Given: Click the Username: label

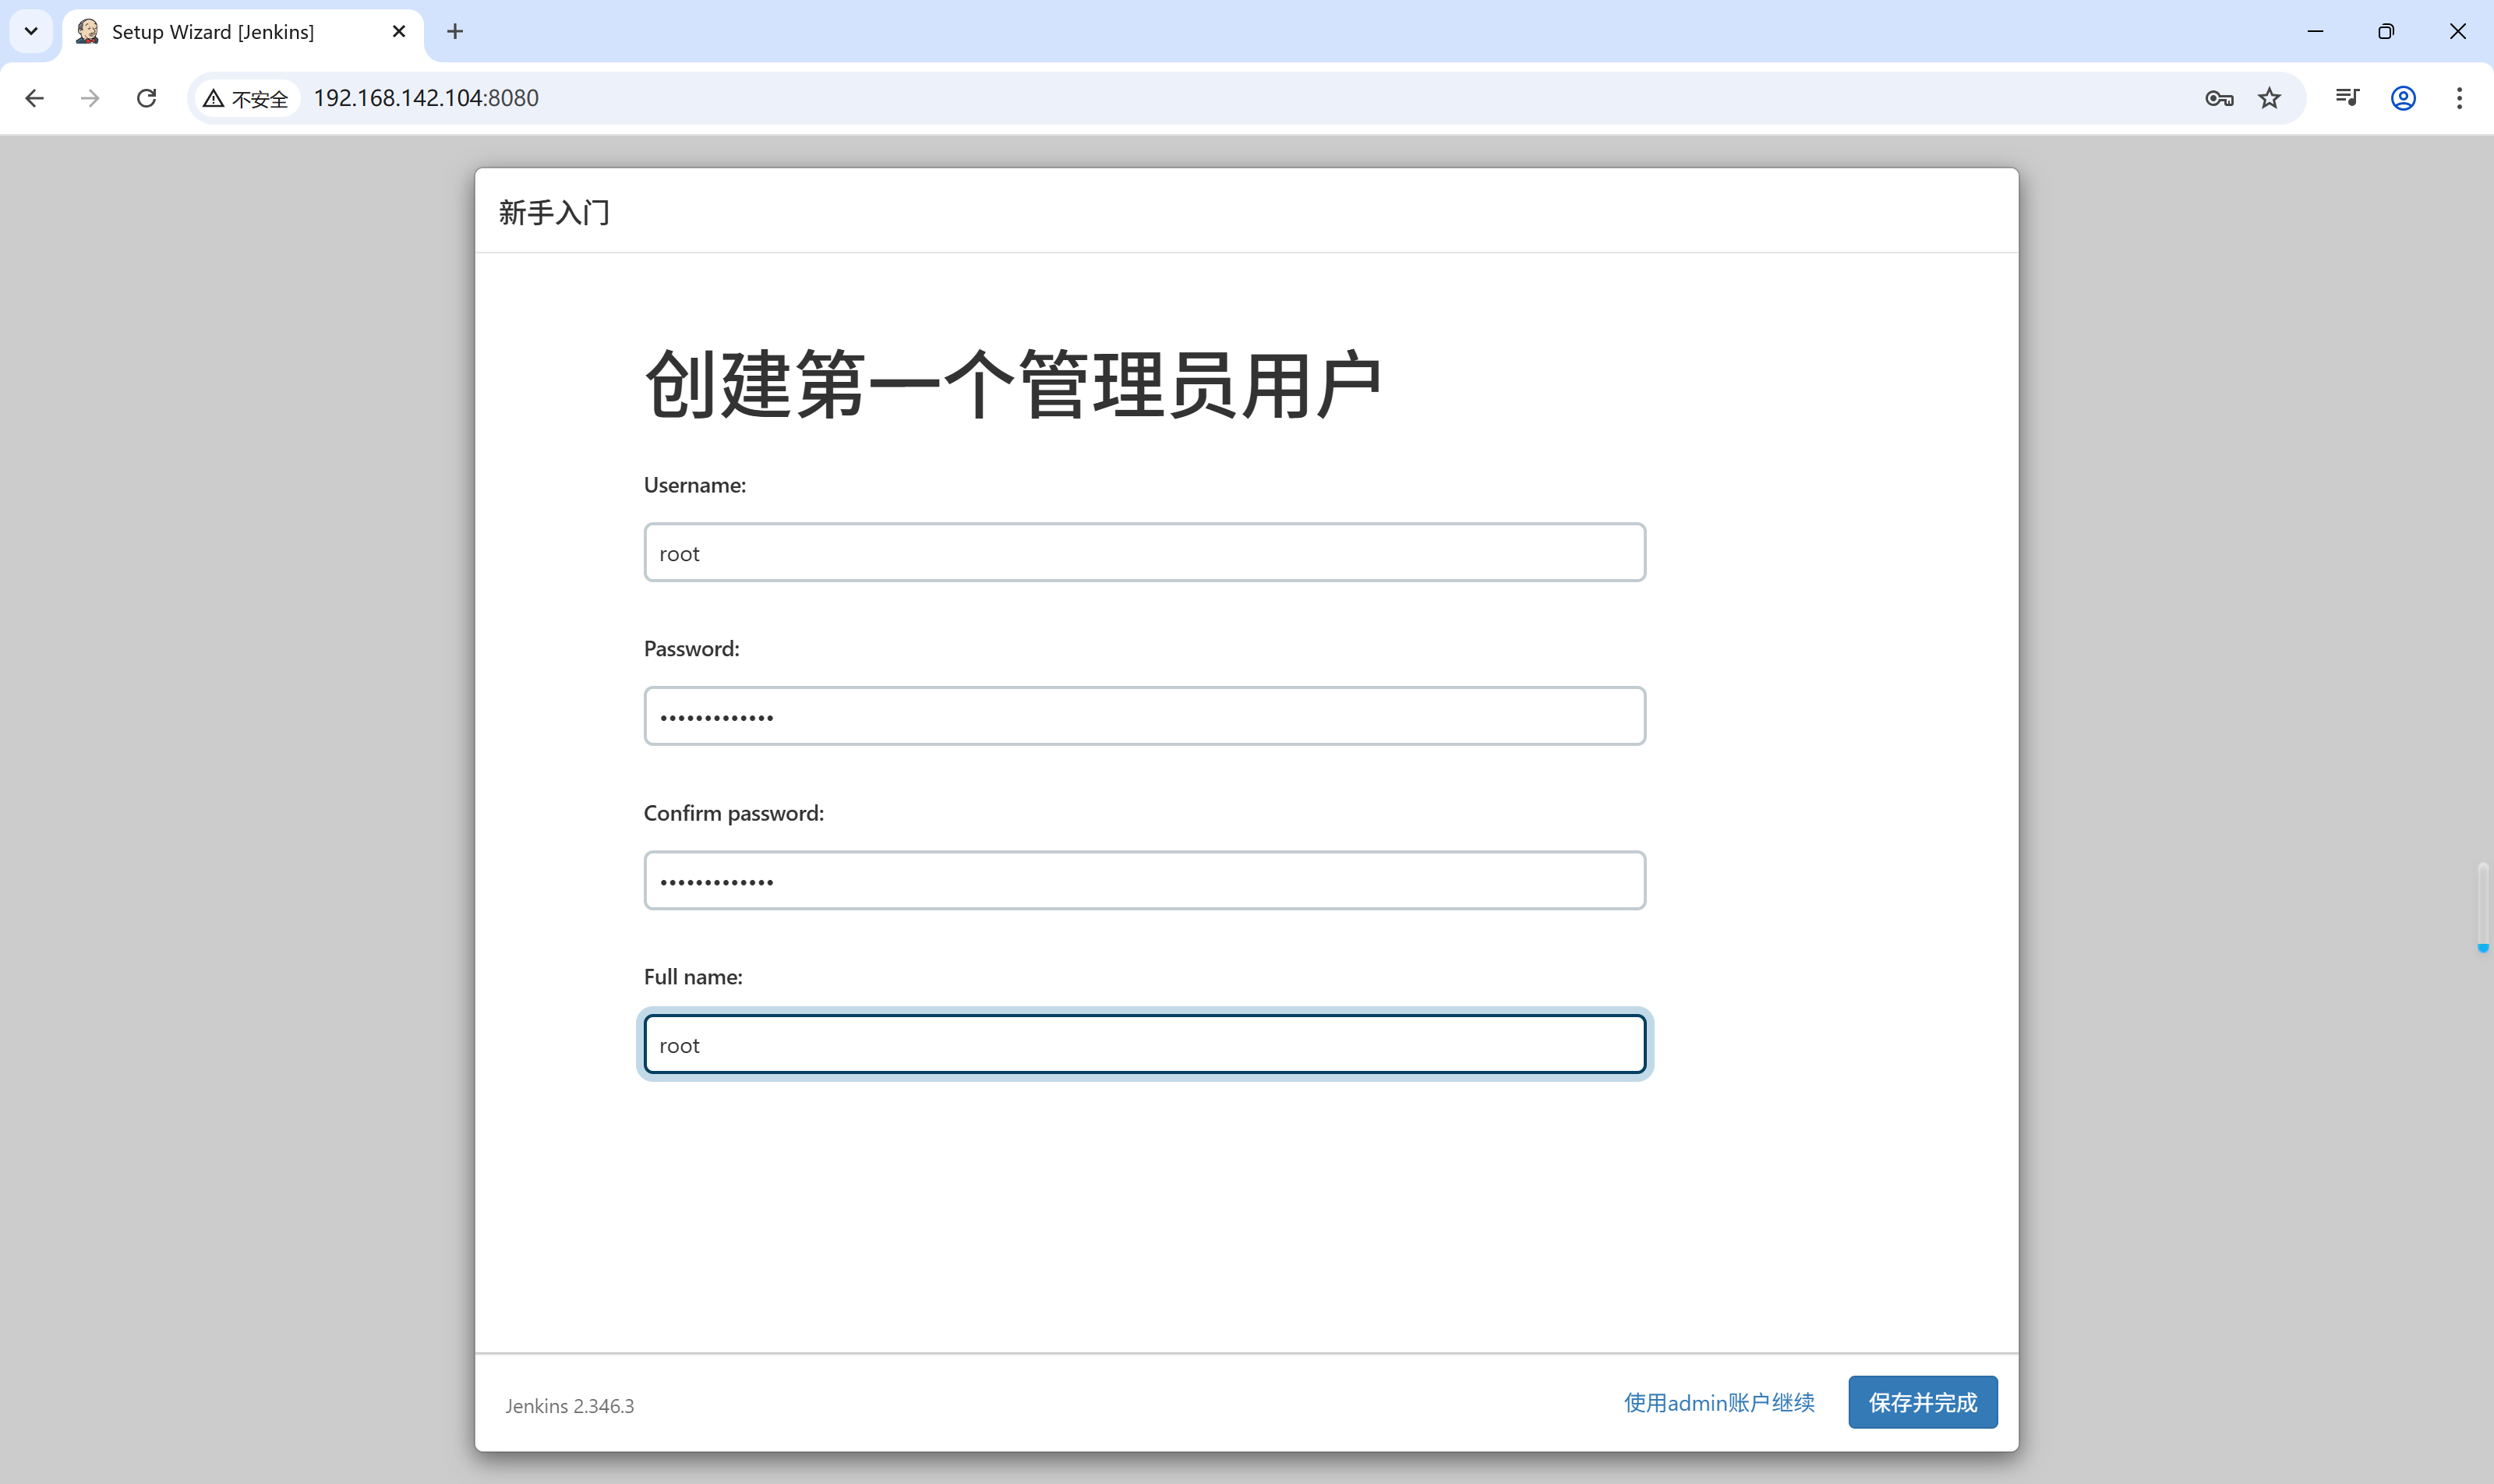Looking at the screenshot, I should pos(695,485).
